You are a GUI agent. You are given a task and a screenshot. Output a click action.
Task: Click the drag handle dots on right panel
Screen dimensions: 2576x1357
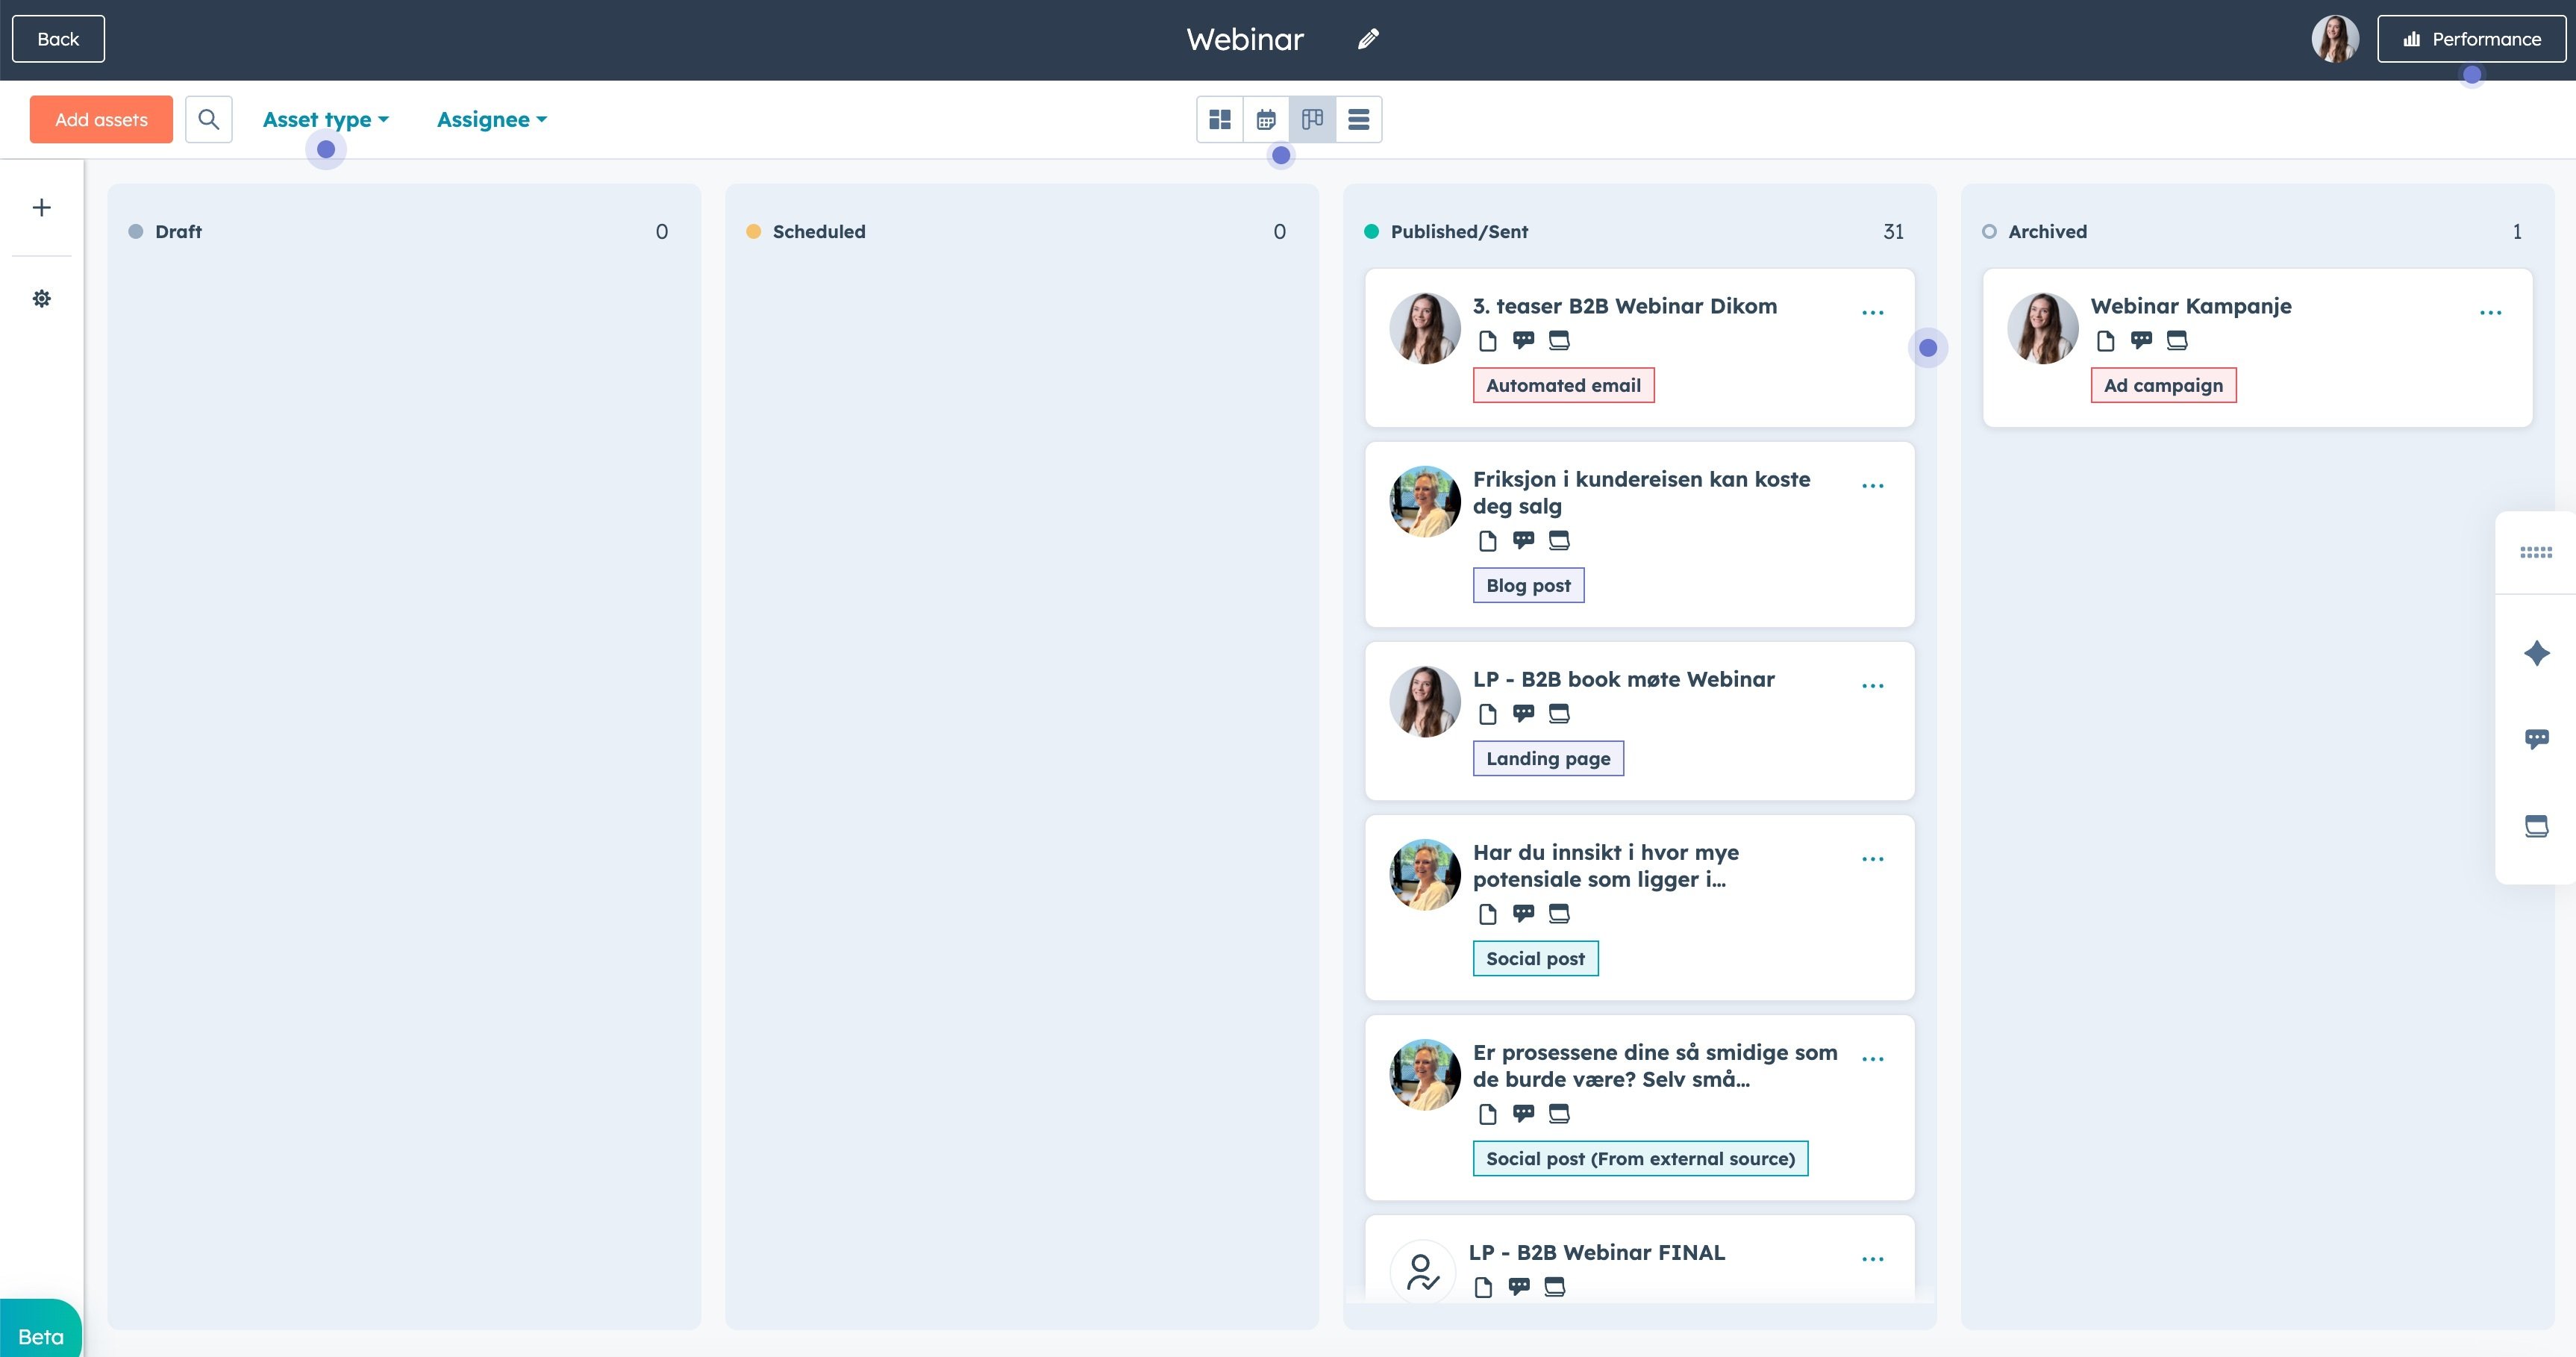2536,552
